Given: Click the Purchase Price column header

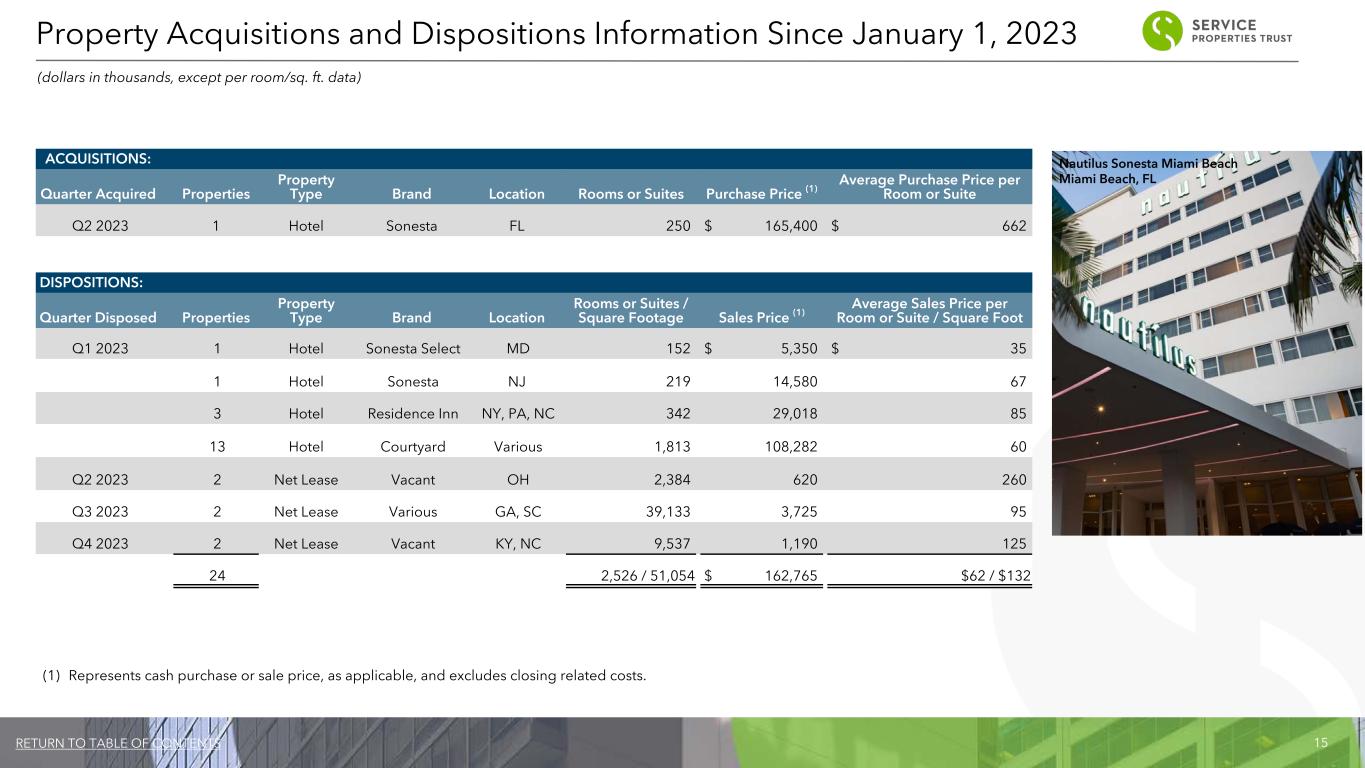Looking at the screenshot, I should pos(762,194).
